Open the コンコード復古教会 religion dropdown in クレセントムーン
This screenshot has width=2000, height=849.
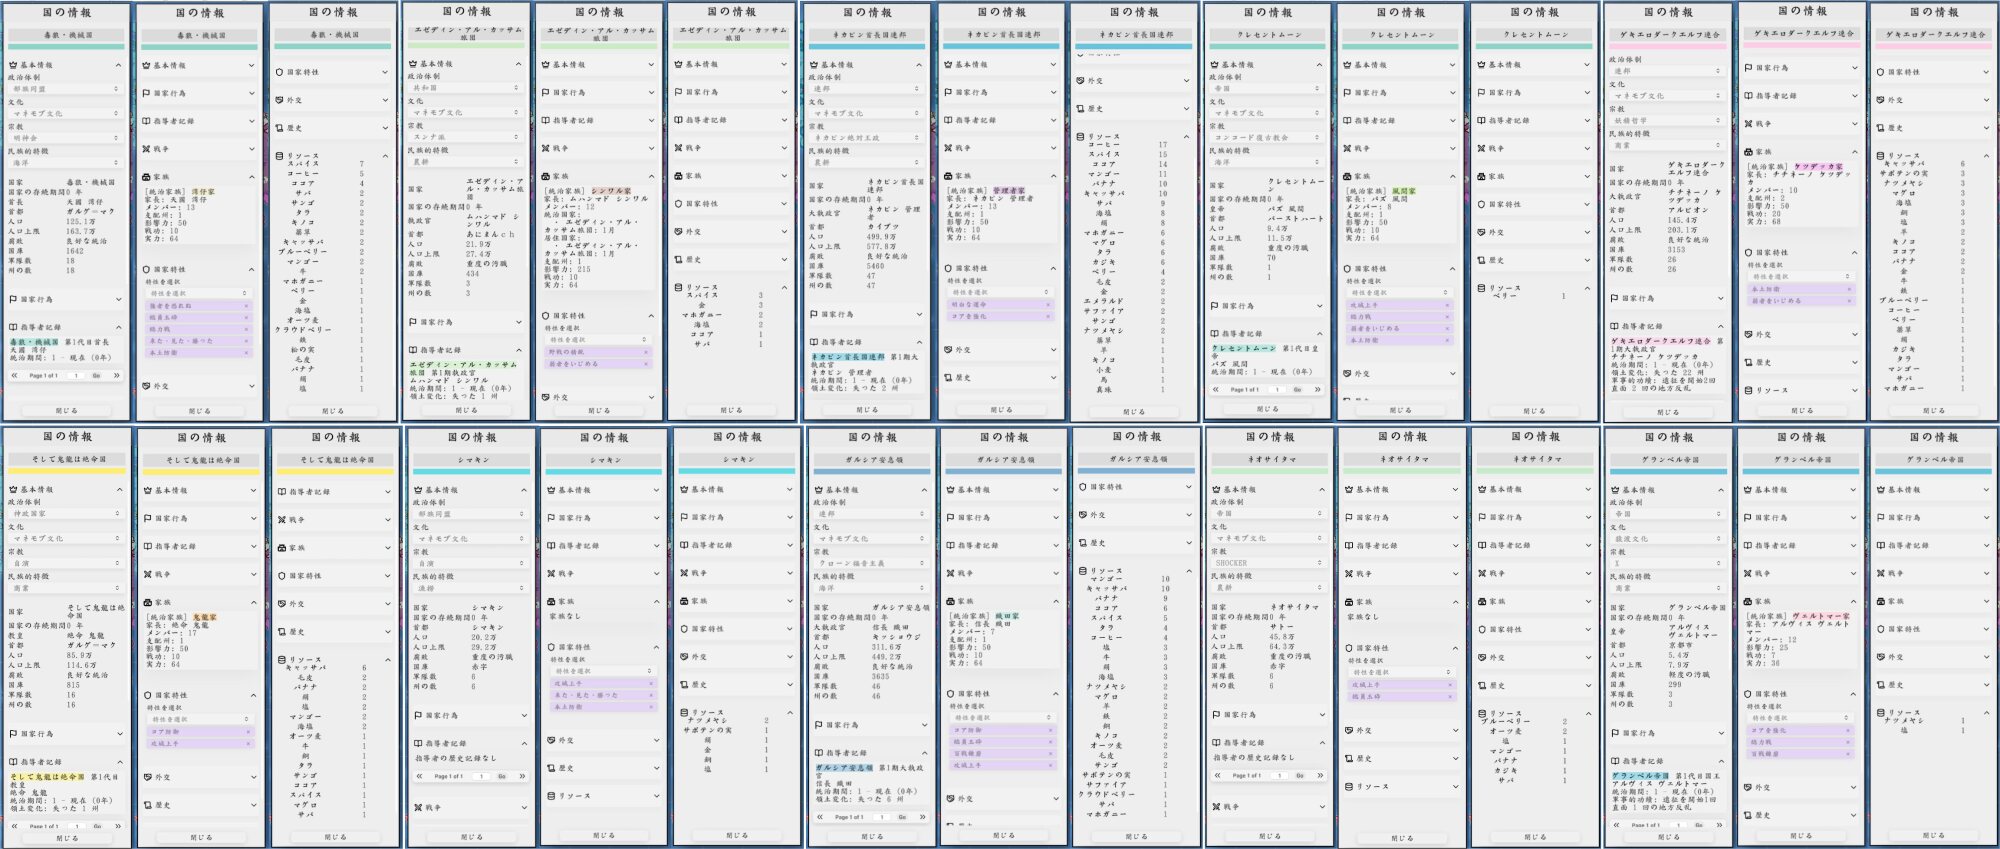(x=1265, y=138)
